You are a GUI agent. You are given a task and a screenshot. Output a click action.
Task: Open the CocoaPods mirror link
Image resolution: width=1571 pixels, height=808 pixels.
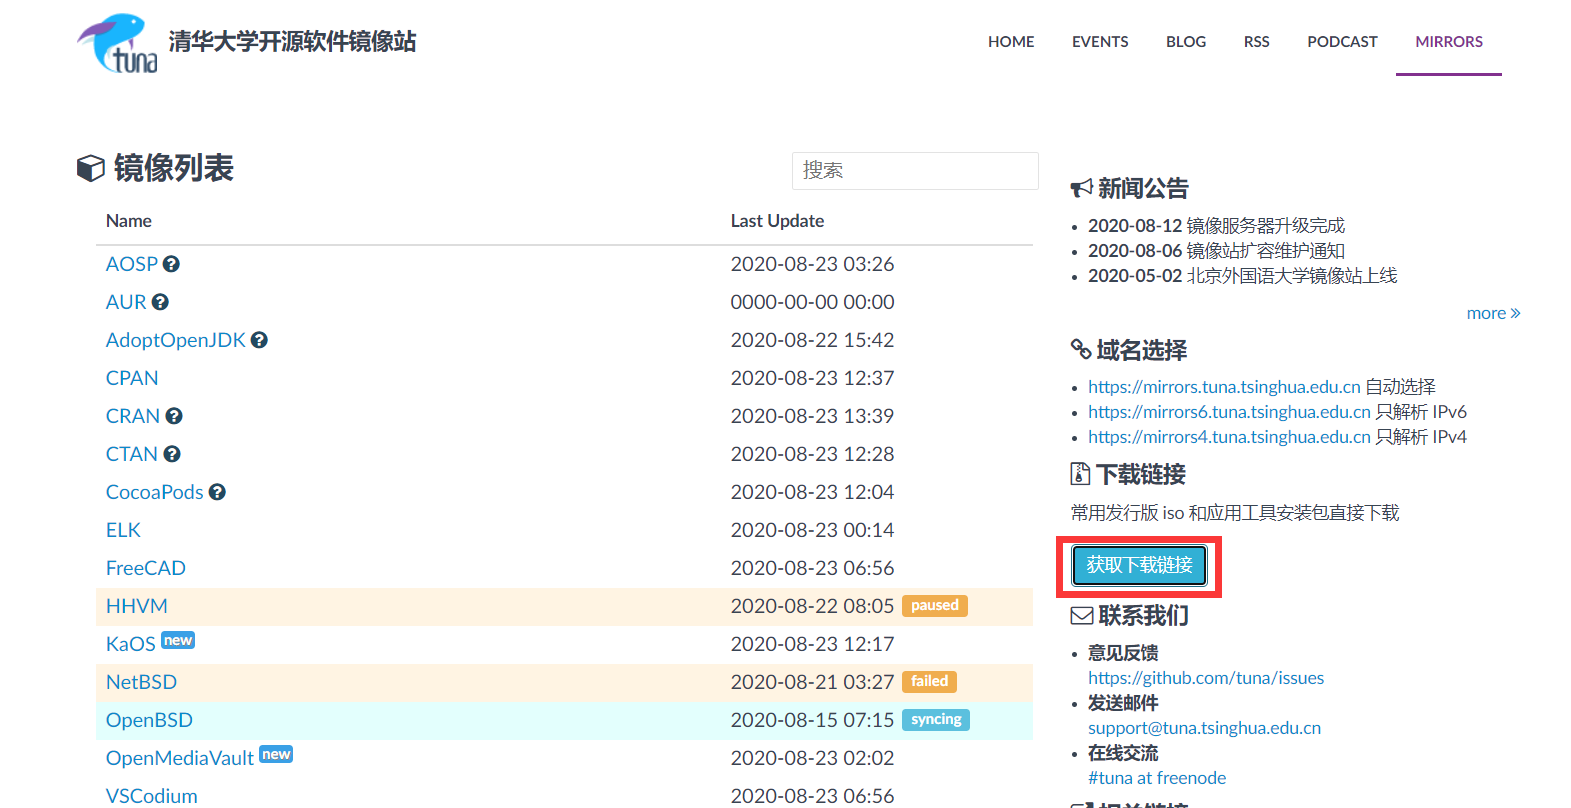point(155,492)
